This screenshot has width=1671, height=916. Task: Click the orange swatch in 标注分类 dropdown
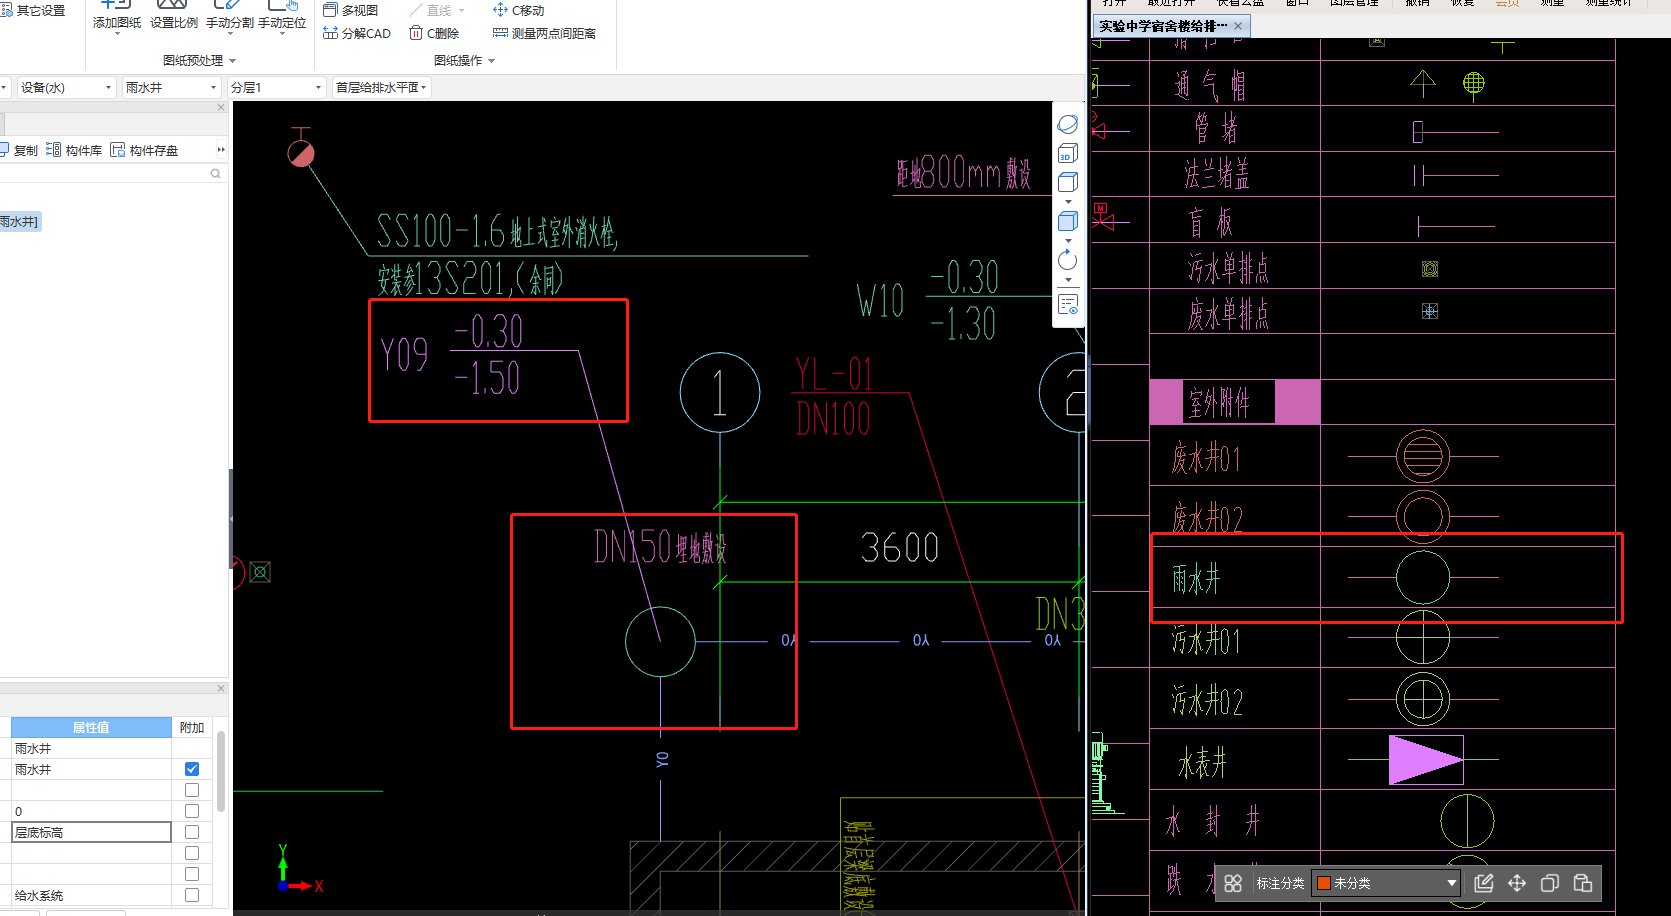(1324, 883)
